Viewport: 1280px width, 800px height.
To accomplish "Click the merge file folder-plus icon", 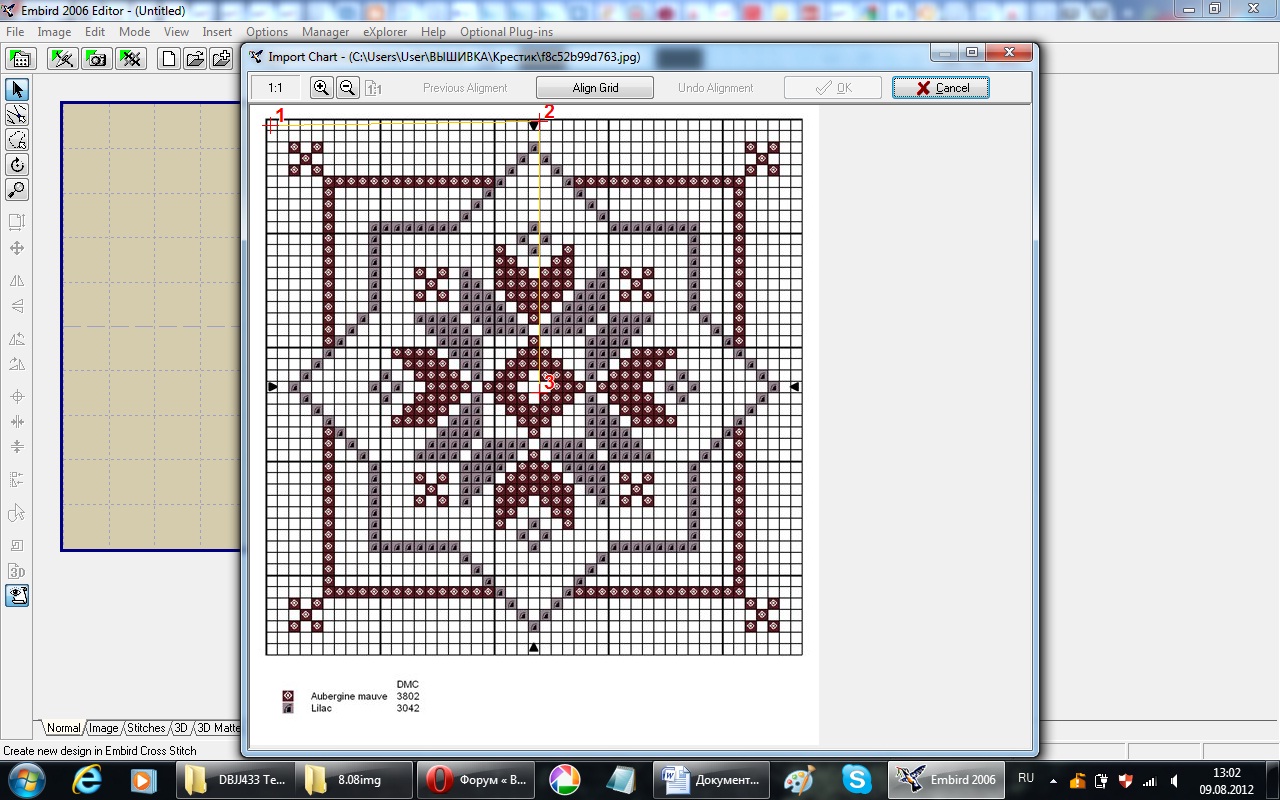I will click(221, 58).
